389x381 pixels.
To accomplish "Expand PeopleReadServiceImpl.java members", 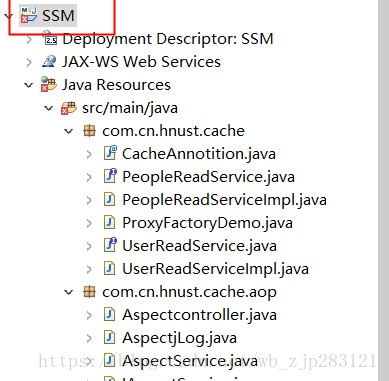I will [89, 200].
